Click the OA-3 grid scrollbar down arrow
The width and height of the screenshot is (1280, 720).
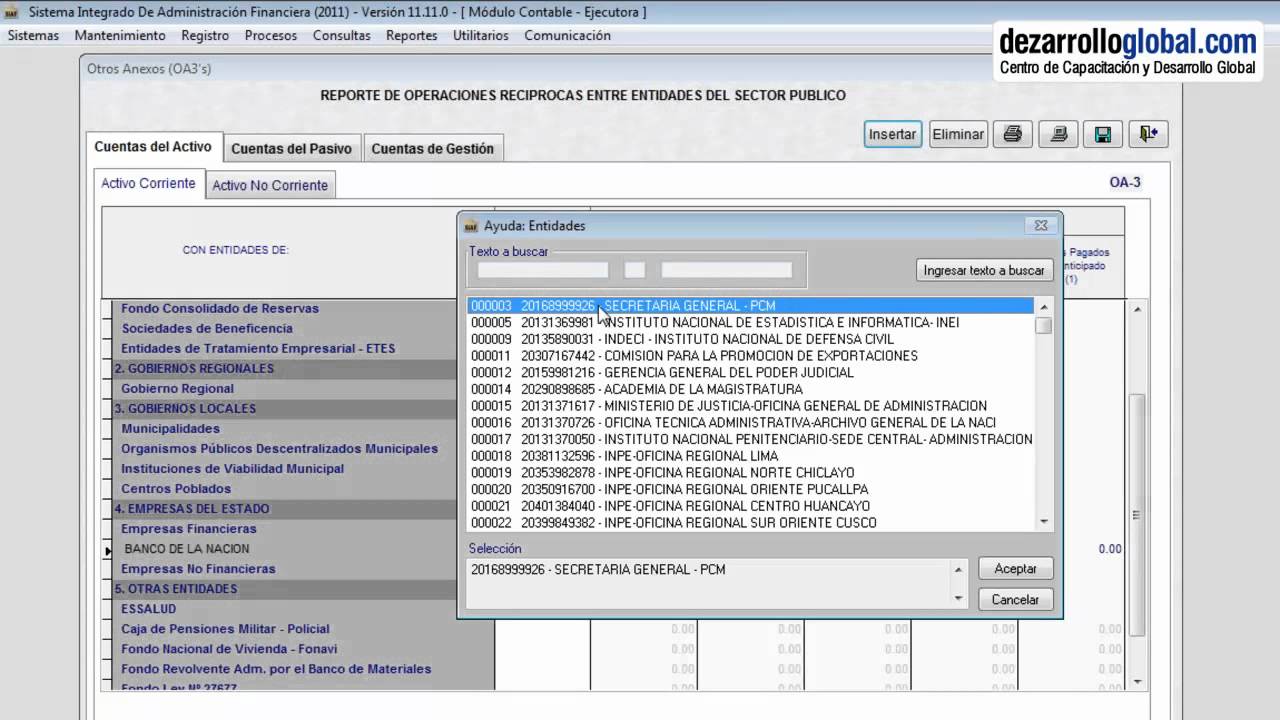pyautogui.click(x=1137, y=681)
